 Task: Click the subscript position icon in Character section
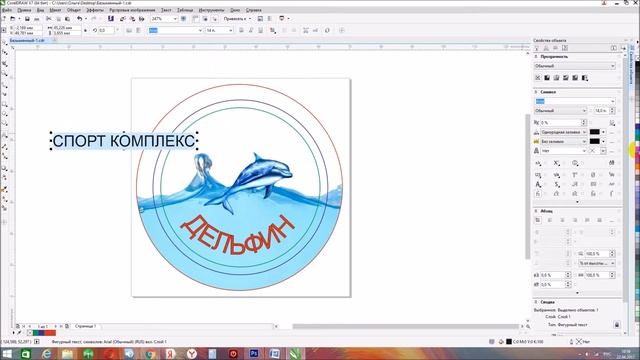[x=556, y=163]
